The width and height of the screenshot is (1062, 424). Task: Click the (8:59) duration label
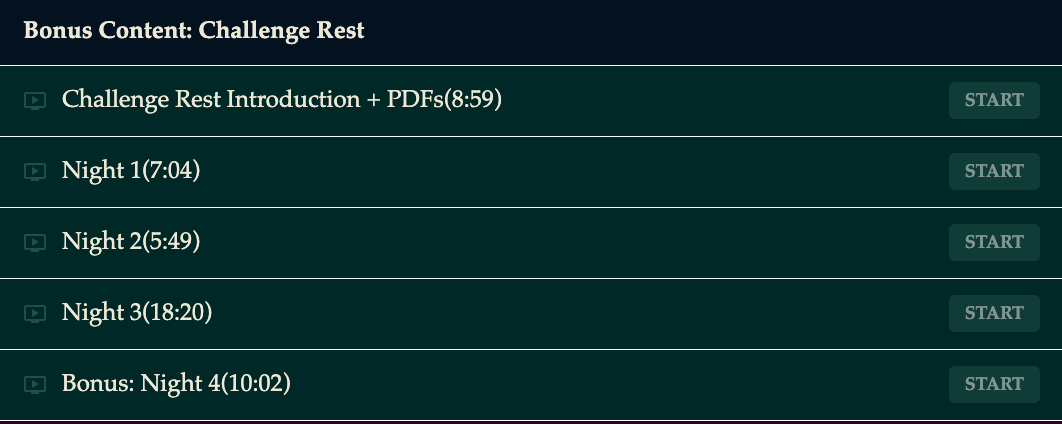coord(473,100)
